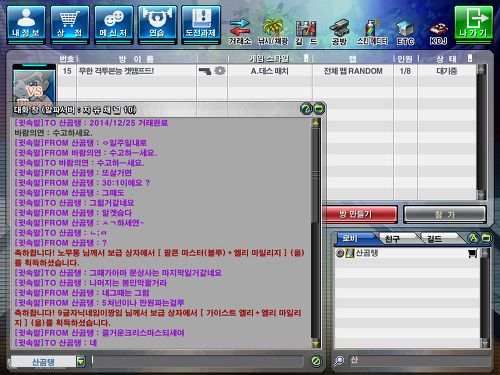
Task: Click chat line 2014/12/25 거래완료
Action: point(91,123)
